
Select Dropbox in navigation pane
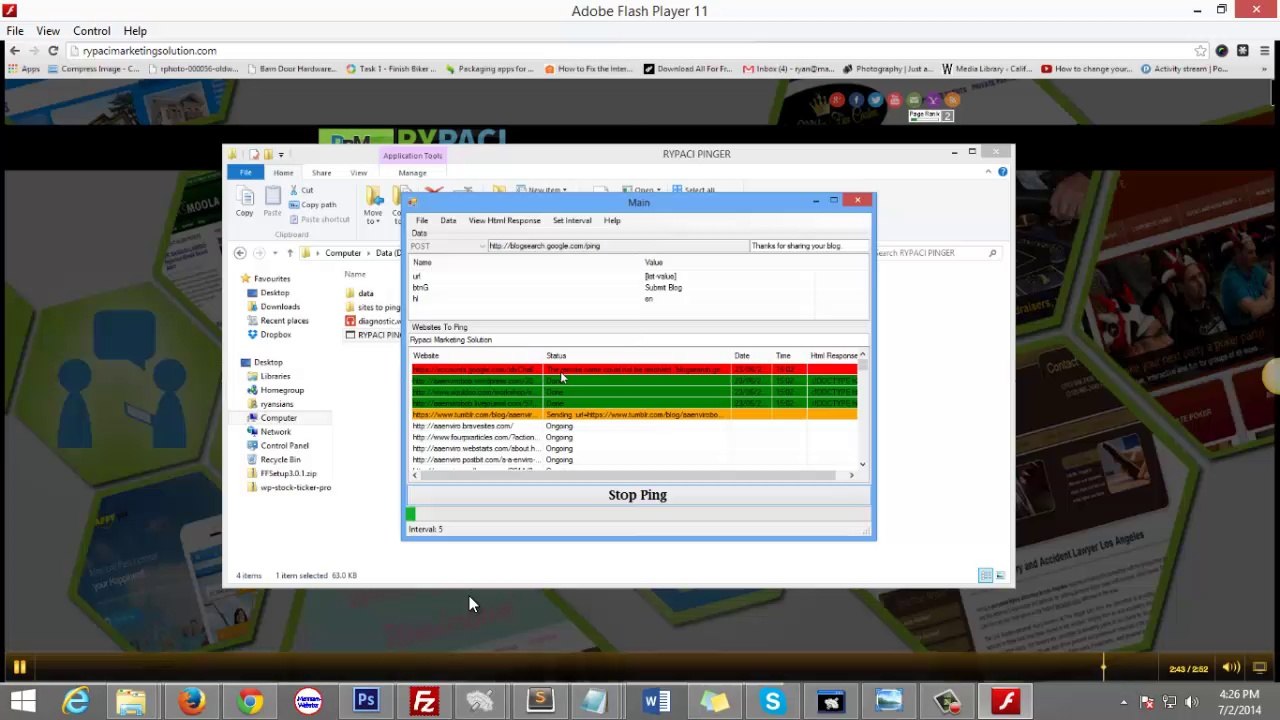pos(276,335)
